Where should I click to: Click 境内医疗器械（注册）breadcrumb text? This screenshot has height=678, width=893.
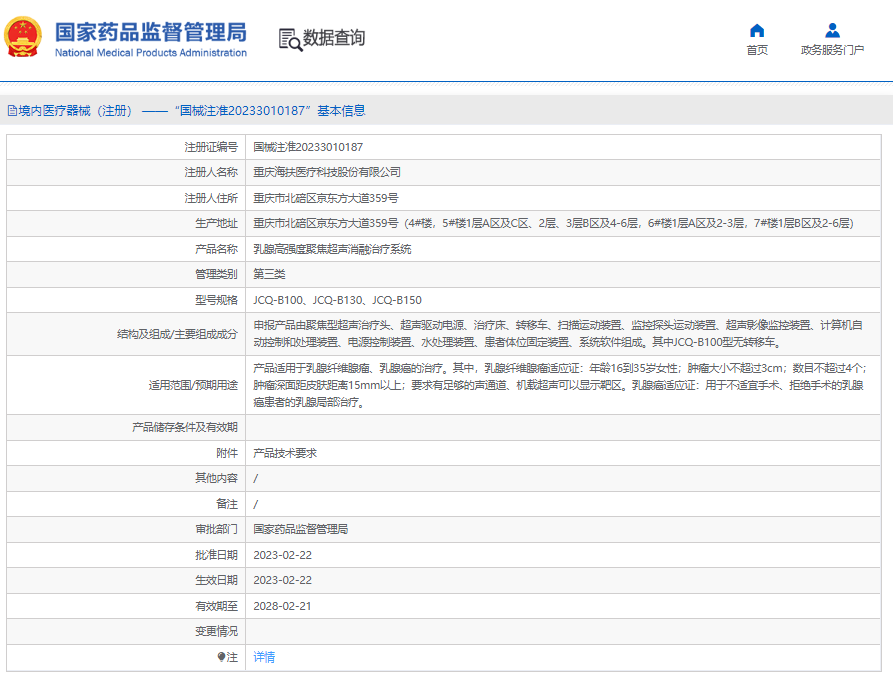(75, 111)
